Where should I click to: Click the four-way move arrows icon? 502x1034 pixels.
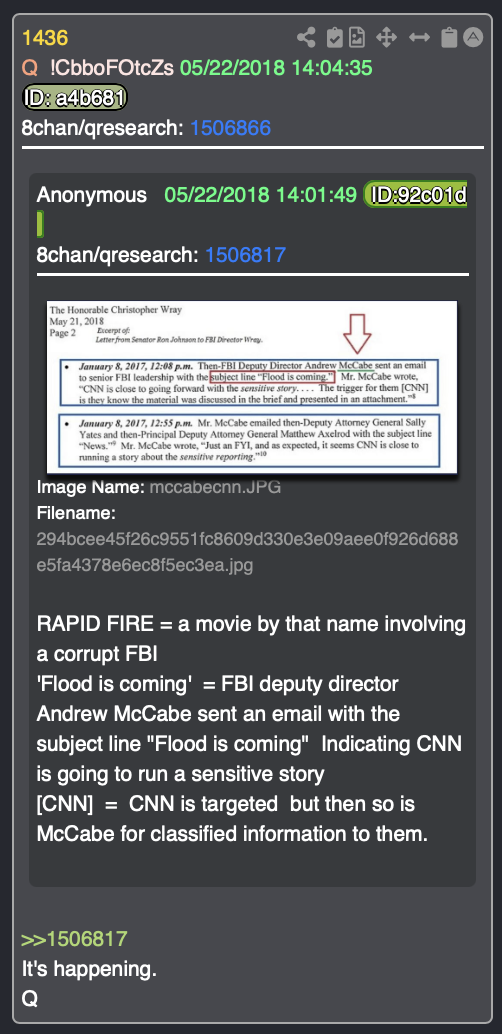pyautogui.click(x=386, y=38)
